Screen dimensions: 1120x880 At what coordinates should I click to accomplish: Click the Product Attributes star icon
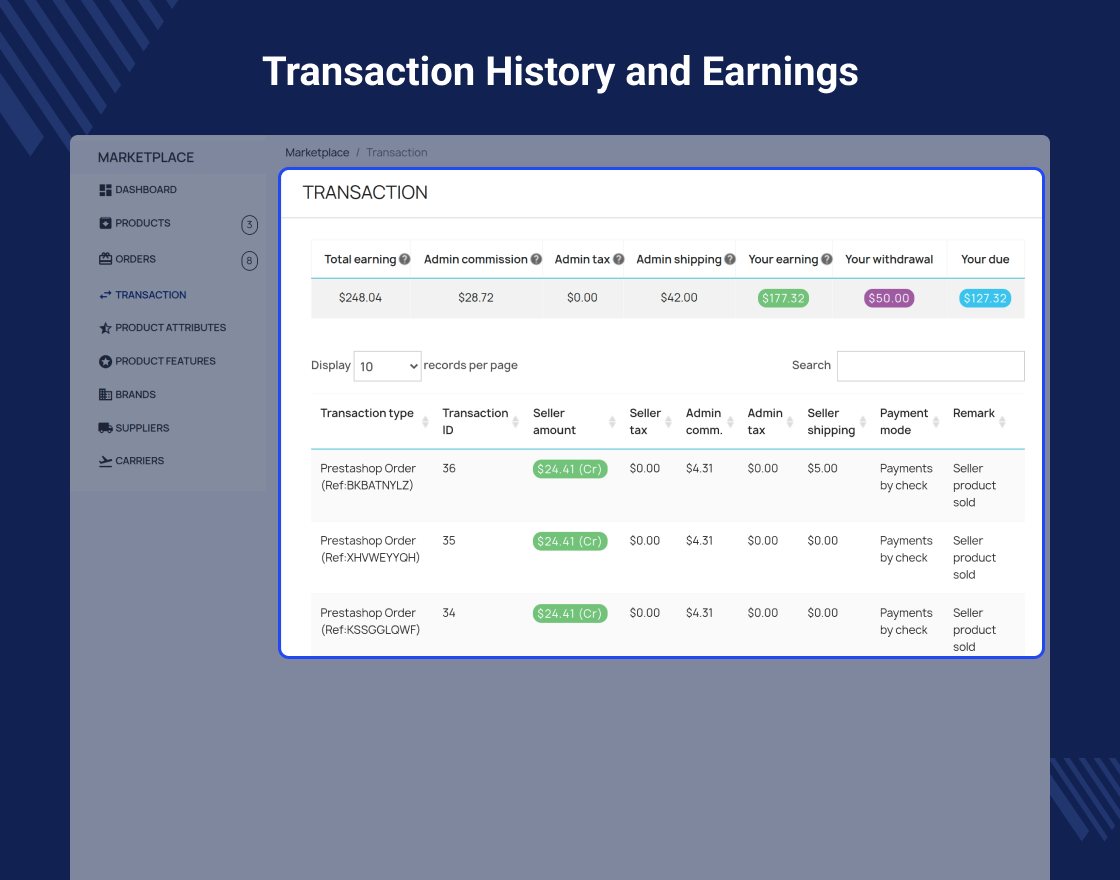[x=105, y=328]
